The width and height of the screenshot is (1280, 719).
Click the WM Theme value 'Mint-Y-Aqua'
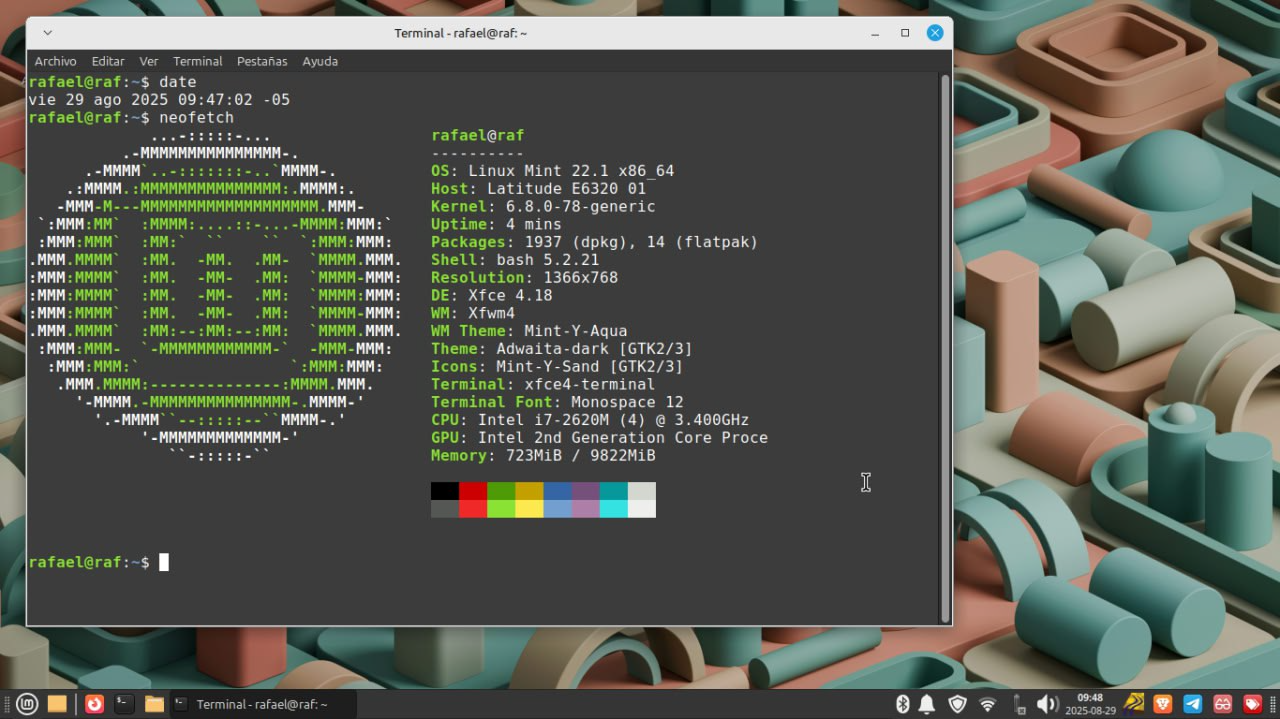point(576,331)
